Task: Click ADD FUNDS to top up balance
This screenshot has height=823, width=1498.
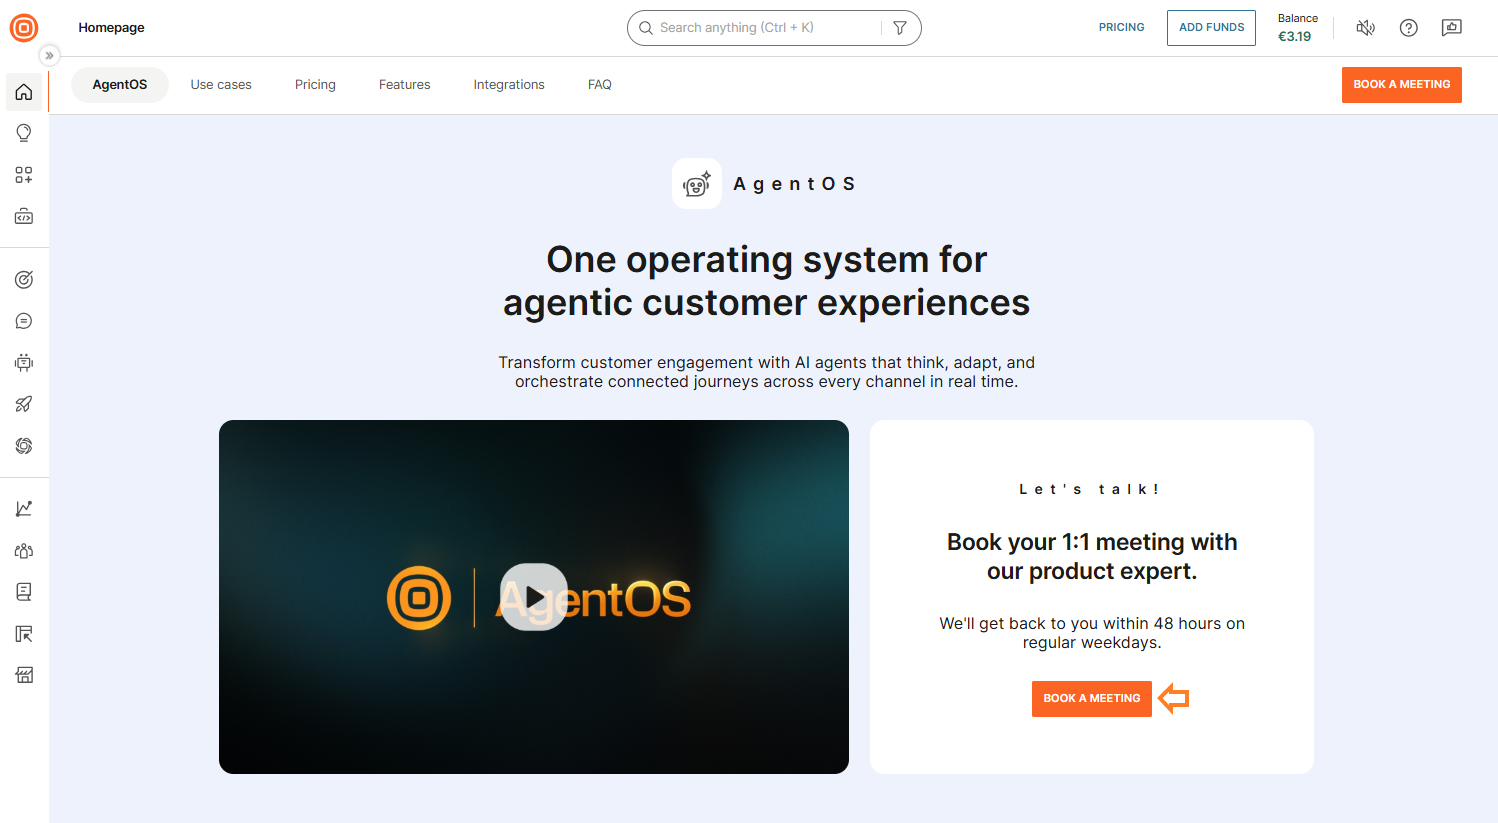Action: click(x=1211, y=27)
